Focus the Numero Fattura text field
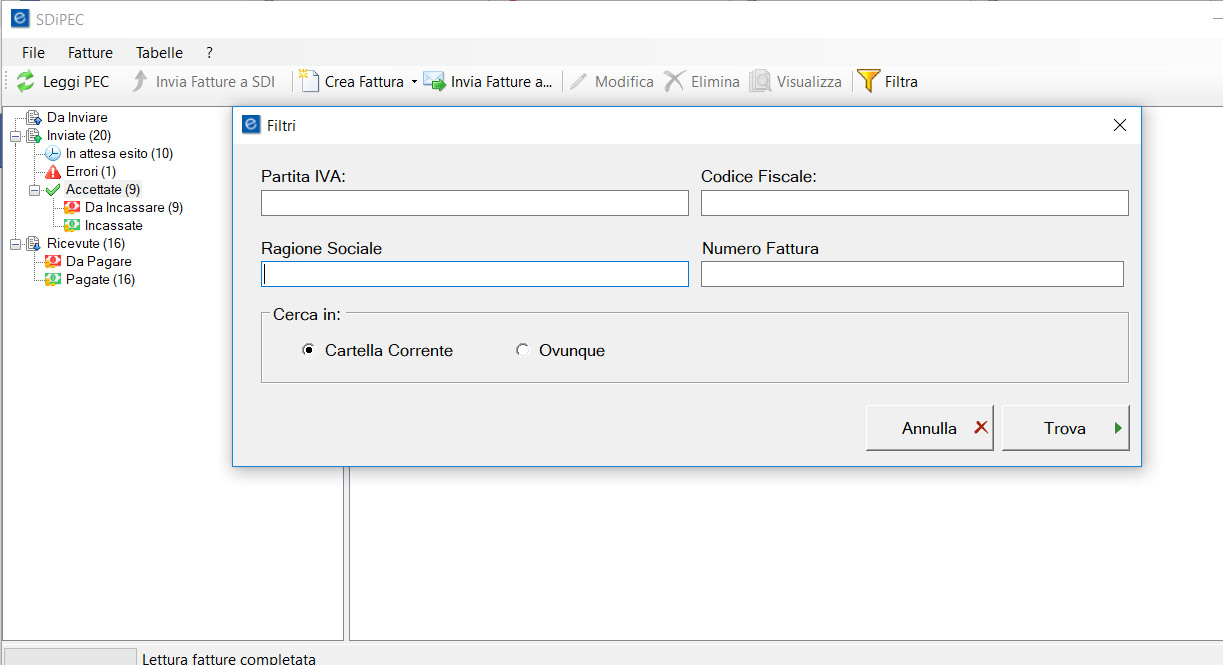 [x=912, y=274]
